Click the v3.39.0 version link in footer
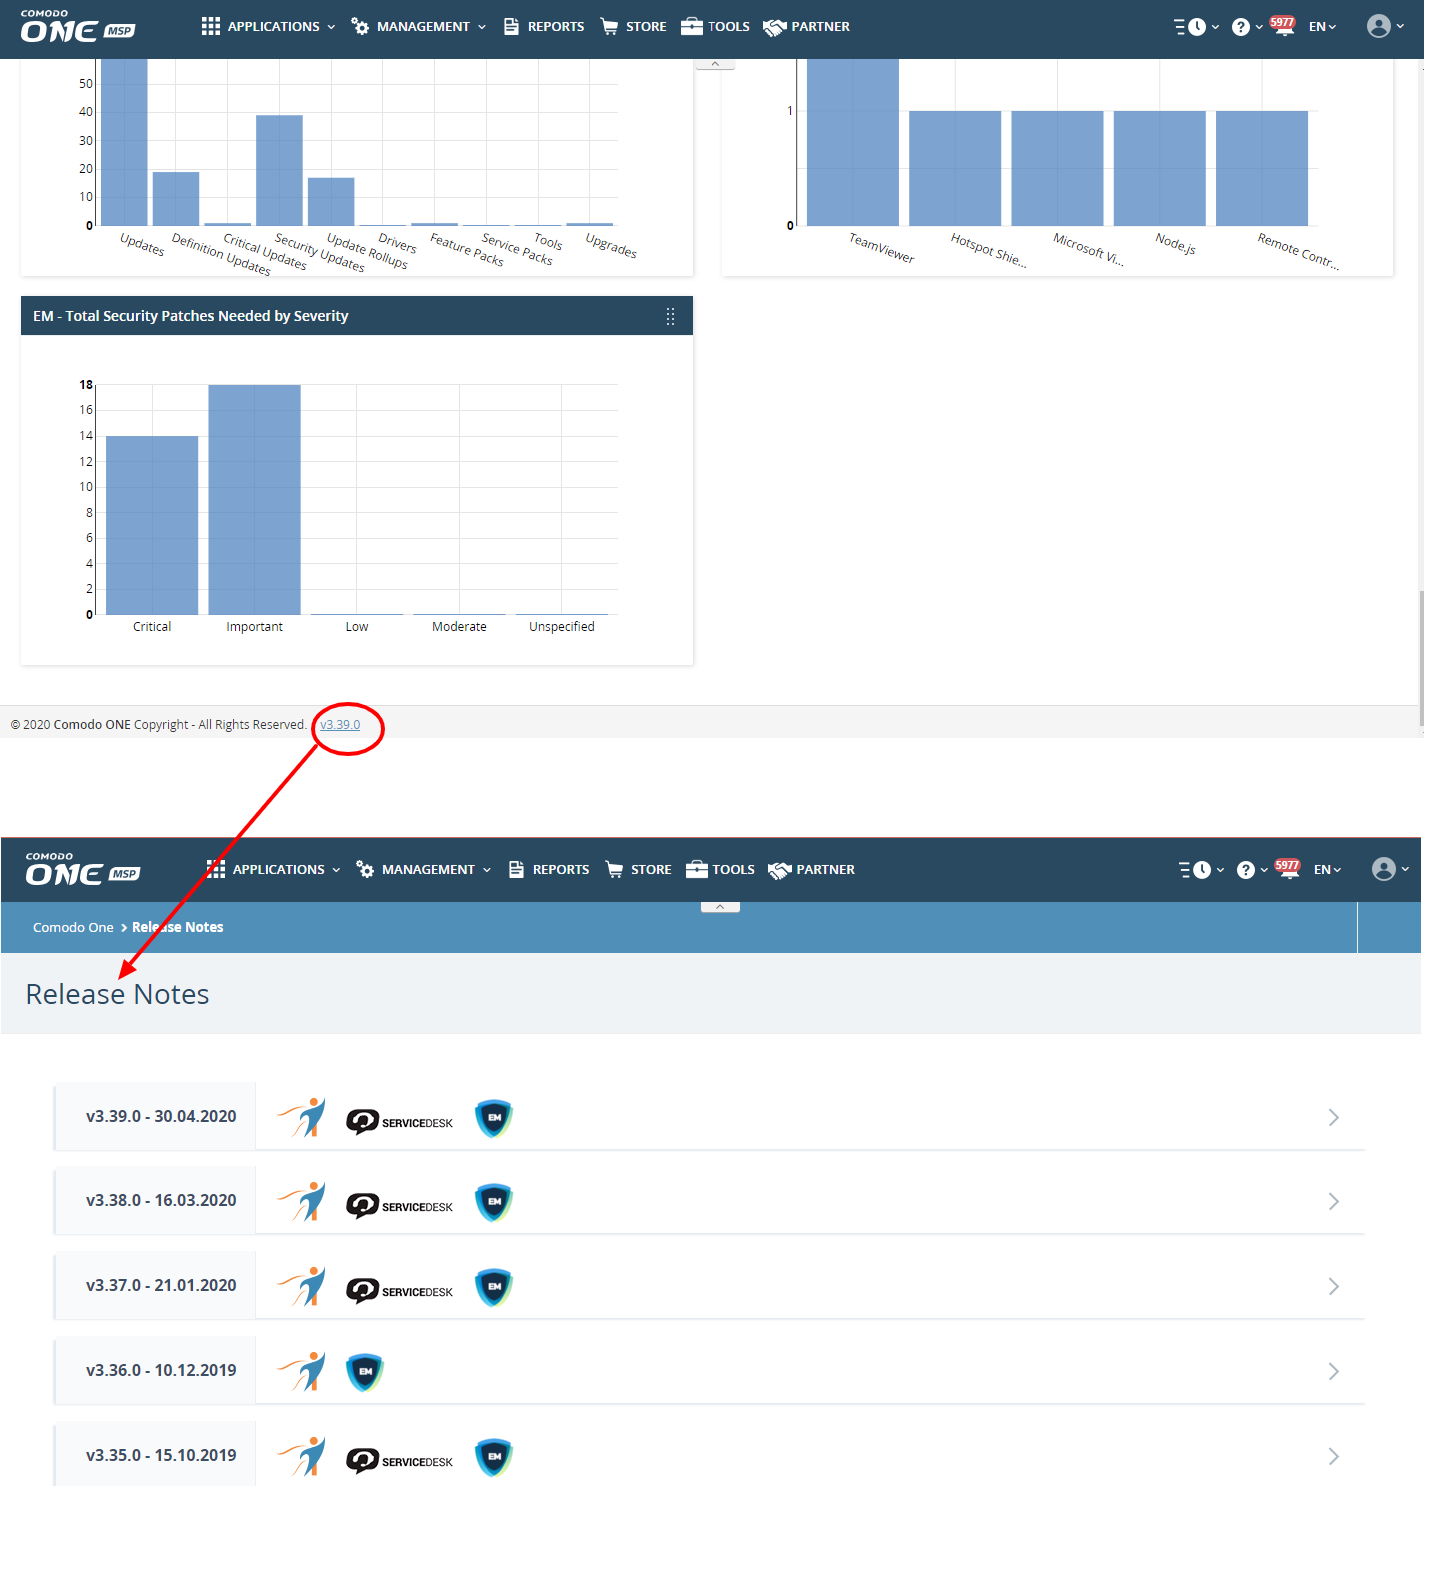Viewport: 1454px width, 1586px height. pos(340,725)
